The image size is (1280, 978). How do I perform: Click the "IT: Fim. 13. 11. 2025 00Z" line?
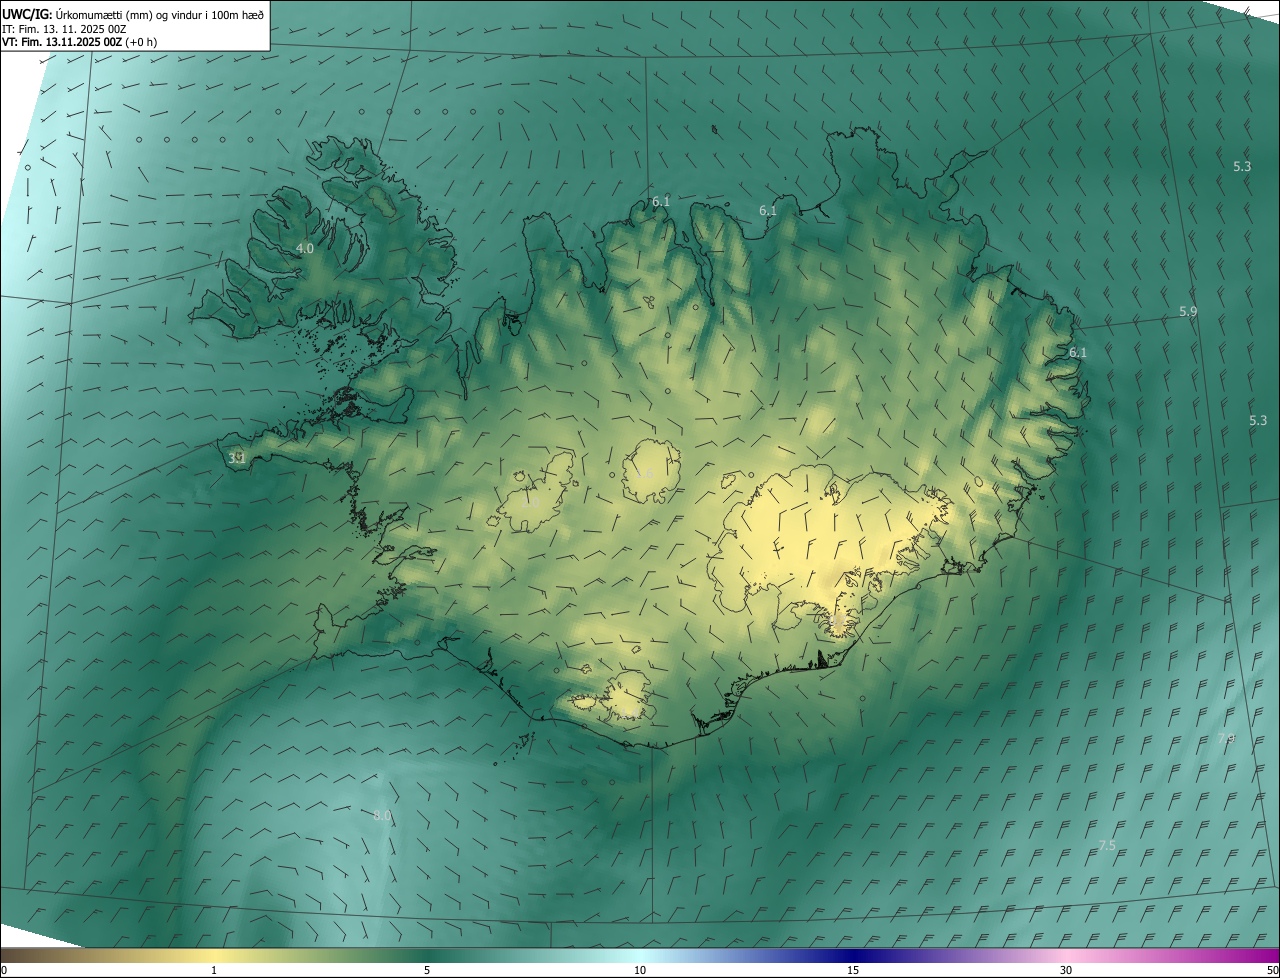point(63,29)
